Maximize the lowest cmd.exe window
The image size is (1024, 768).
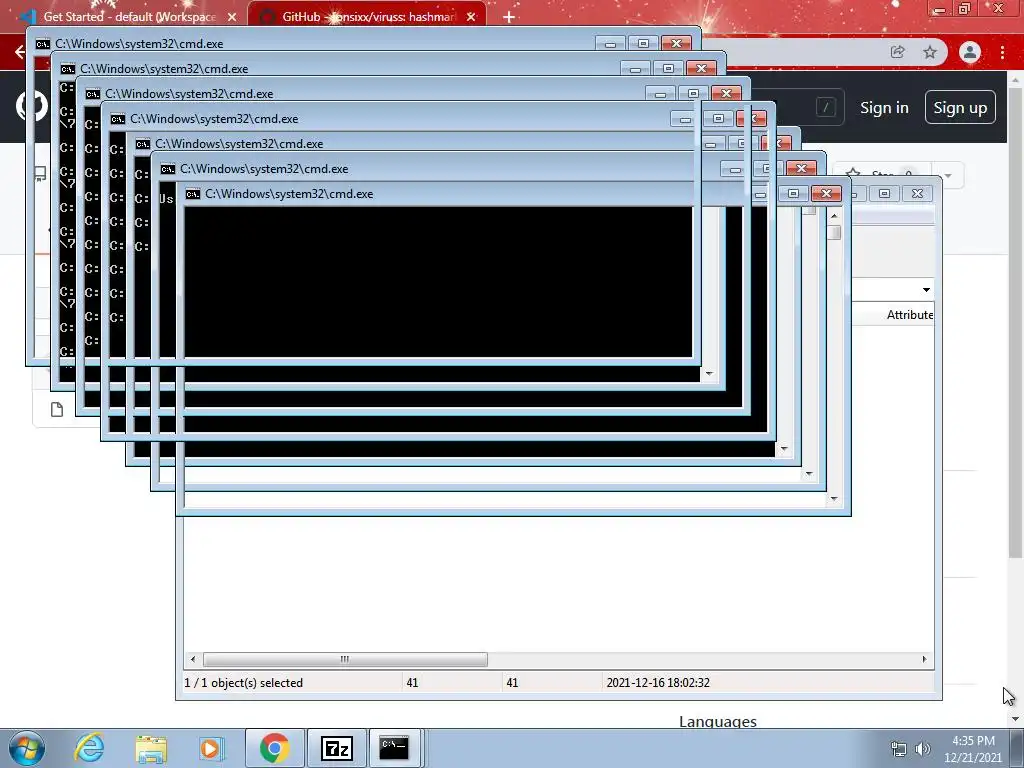coord(793,193)
